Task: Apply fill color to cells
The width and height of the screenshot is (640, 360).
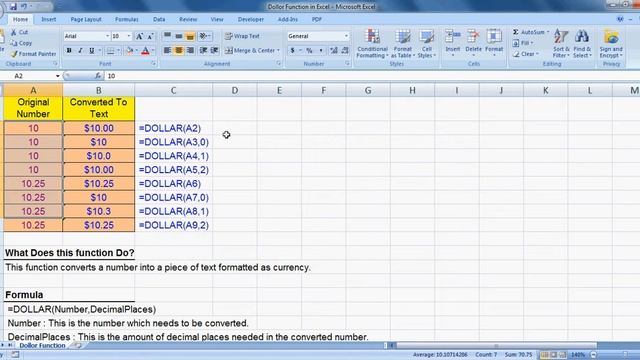Action: click(x=130, y=51)
